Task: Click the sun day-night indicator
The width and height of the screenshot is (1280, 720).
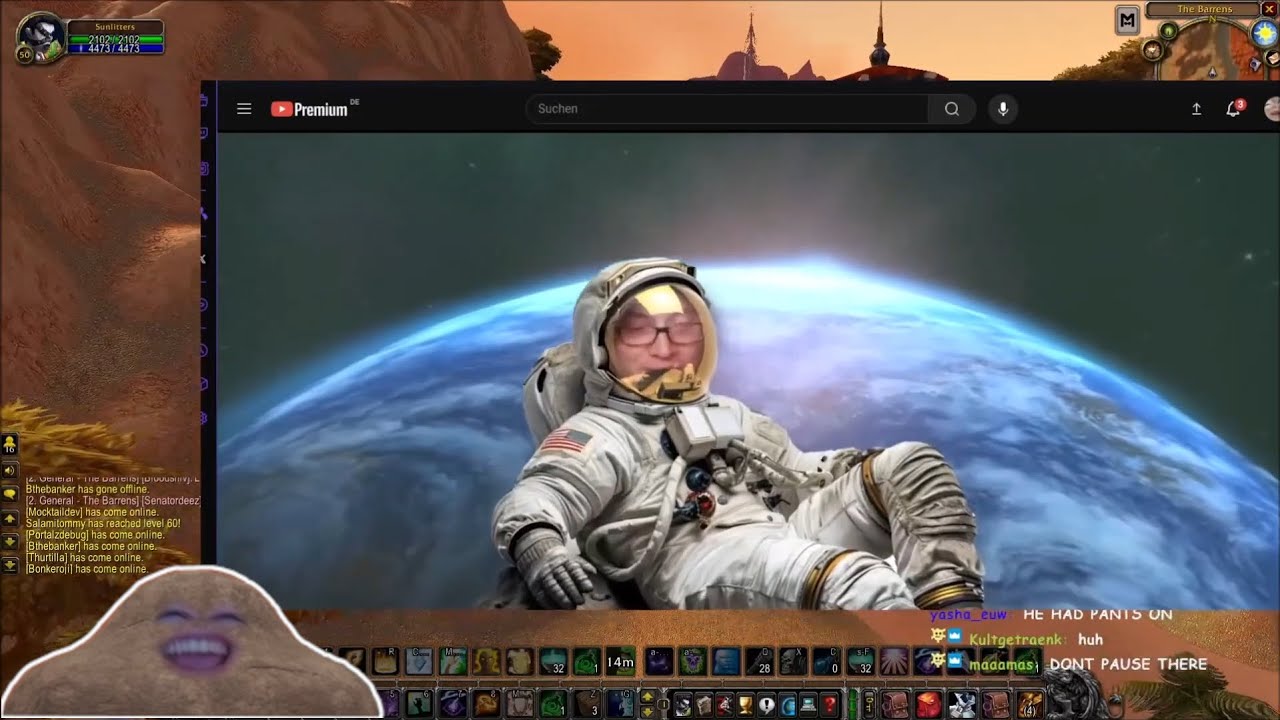Action: (1265, 33)
